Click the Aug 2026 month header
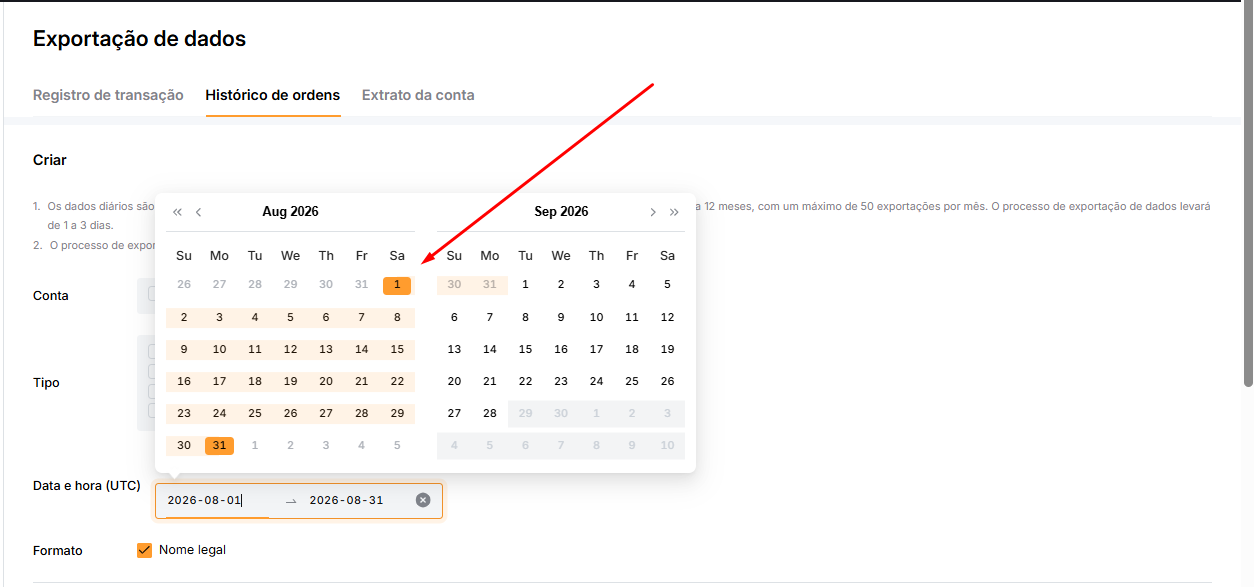Viewport: 1254px width, 587px height. (290, 212)
